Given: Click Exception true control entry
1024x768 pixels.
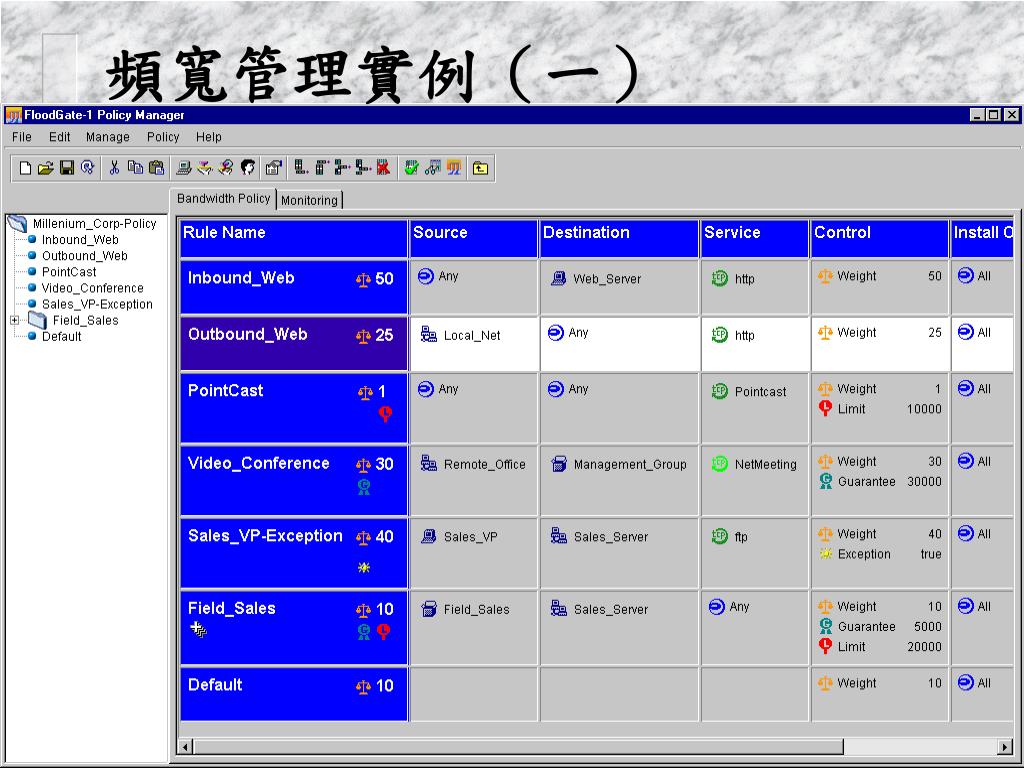Looking at the screenshot, I should tap(880, 554).
